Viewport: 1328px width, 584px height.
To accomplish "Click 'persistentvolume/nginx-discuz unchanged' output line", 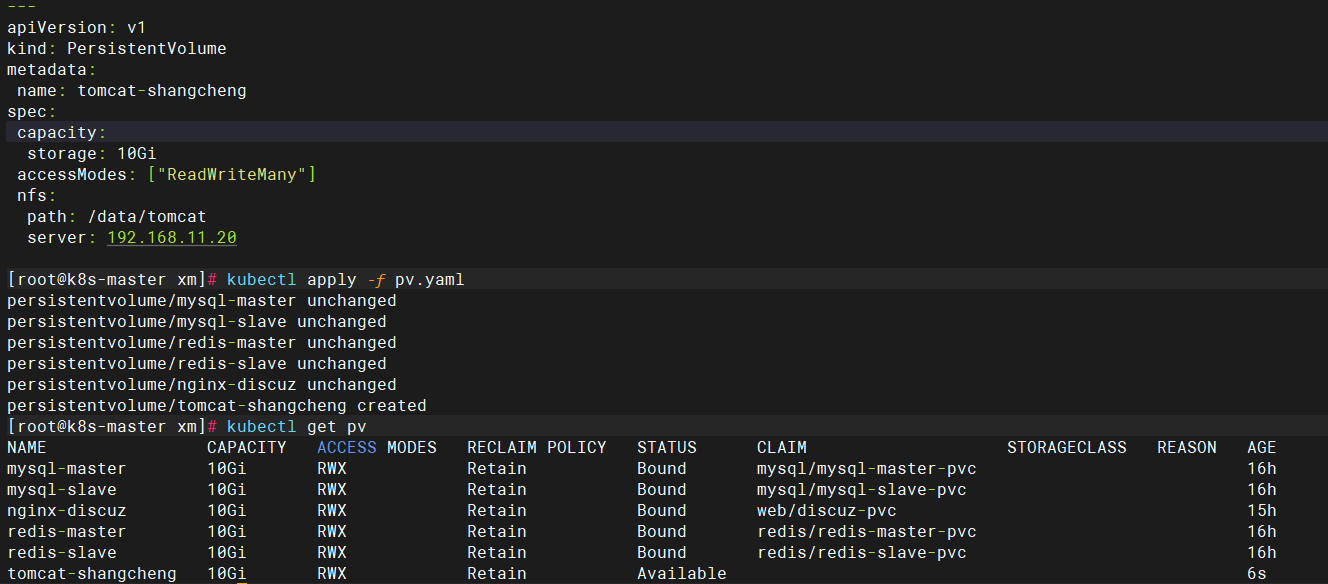I will click(x=202, y=385).
